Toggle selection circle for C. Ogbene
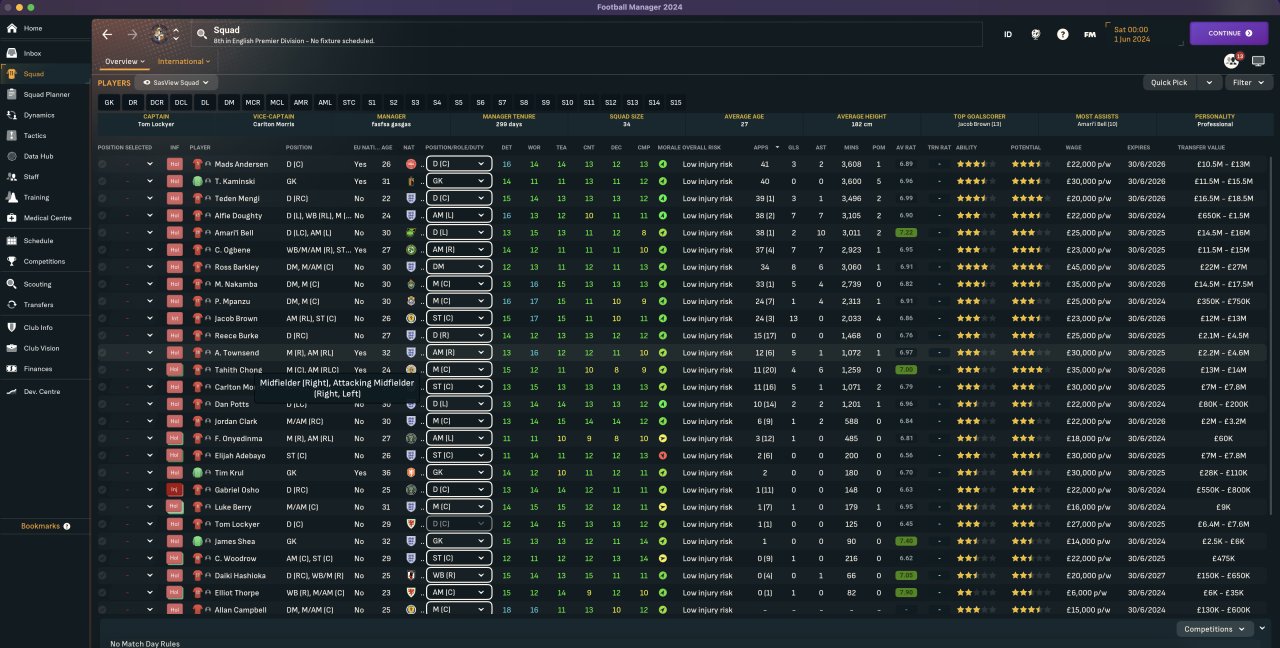 (x=102, y=249)
